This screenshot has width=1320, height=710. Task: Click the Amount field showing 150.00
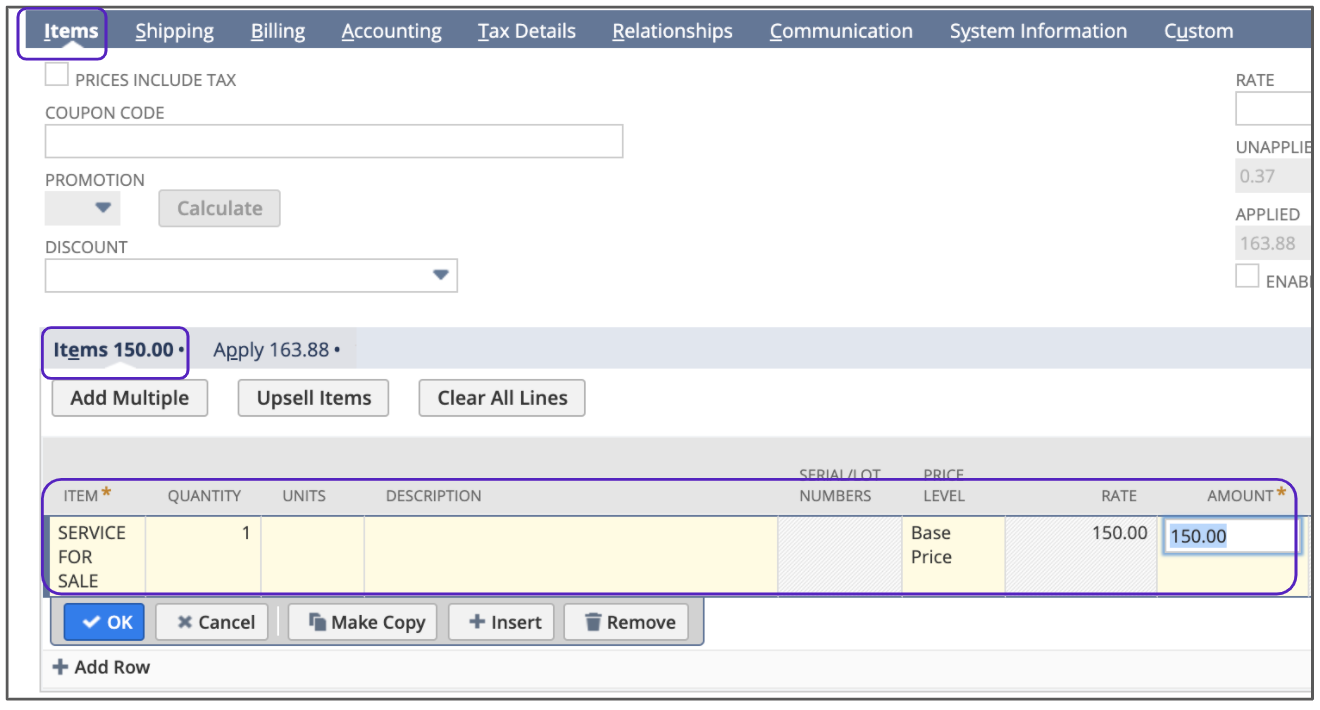pyautogui.click(x=1229, y=537)
